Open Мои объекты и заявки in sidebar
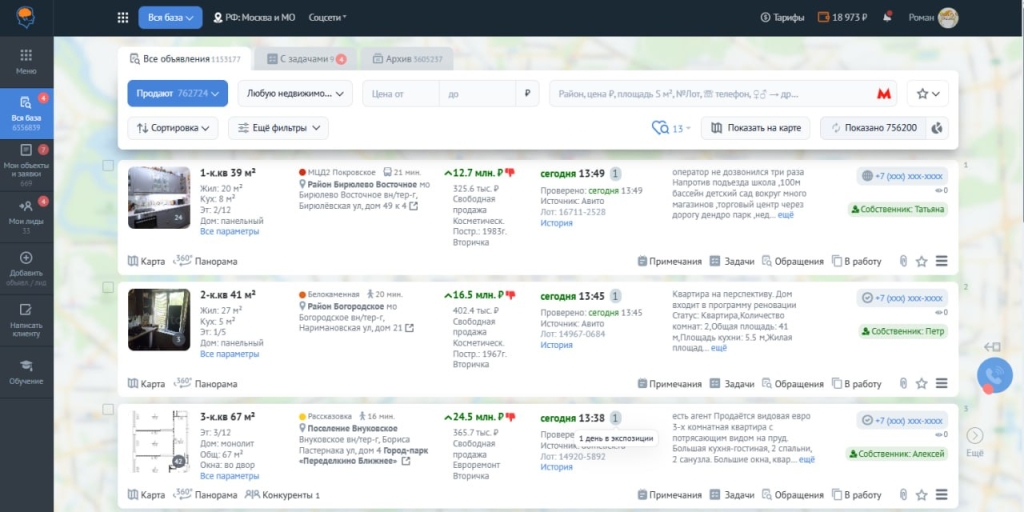1024x512 pixels. coord(26,165)
